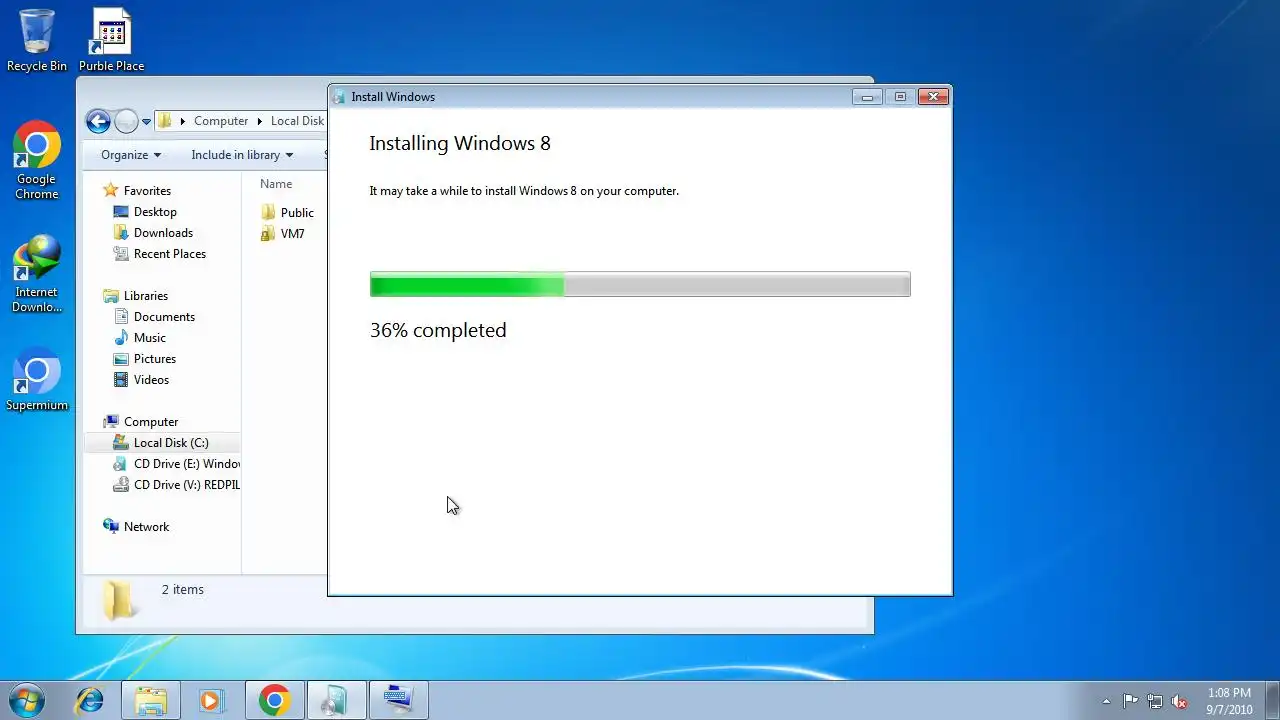Open Pictures library

click(x=155, y=359)
